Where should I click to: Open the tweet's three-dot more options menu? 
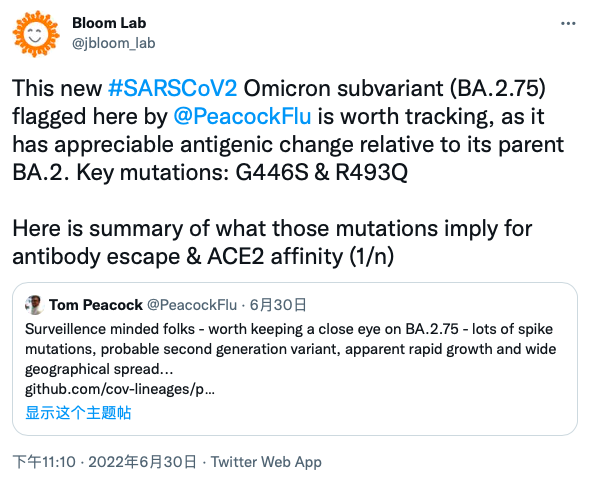(x=568, y=24)
